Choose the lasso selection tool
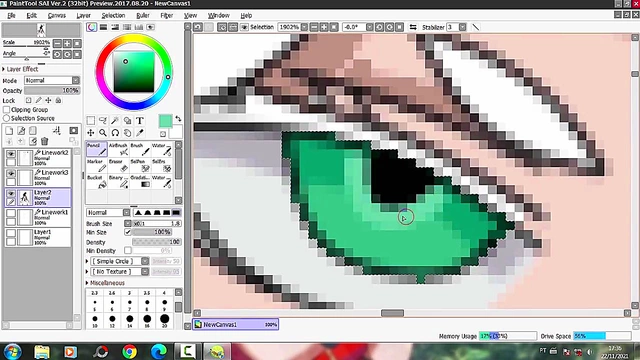640x360 pixels. pos(103,120)
